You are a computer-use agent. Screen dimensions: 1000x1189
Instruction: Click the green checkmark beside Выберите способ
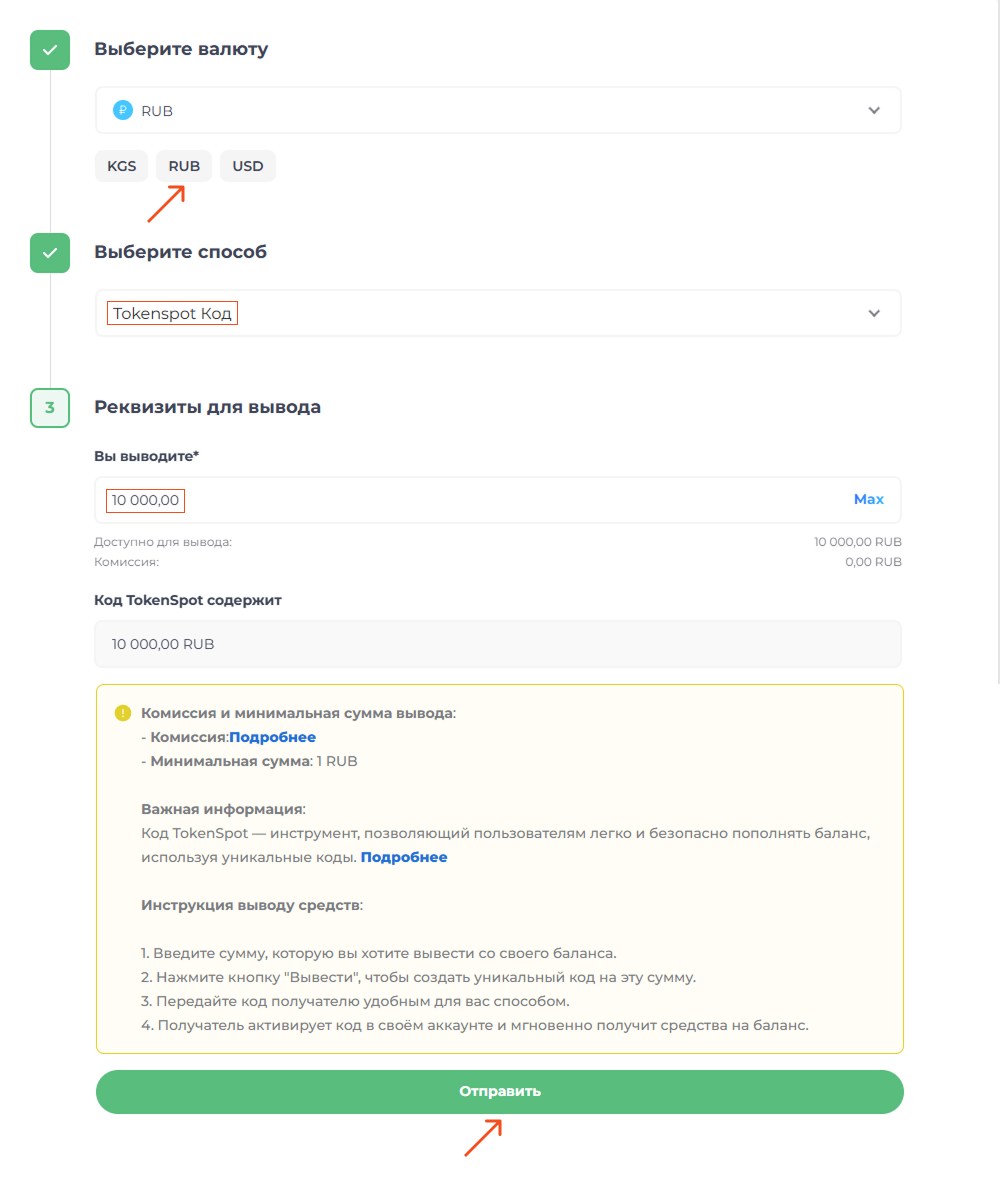click(x=50, y=253)
